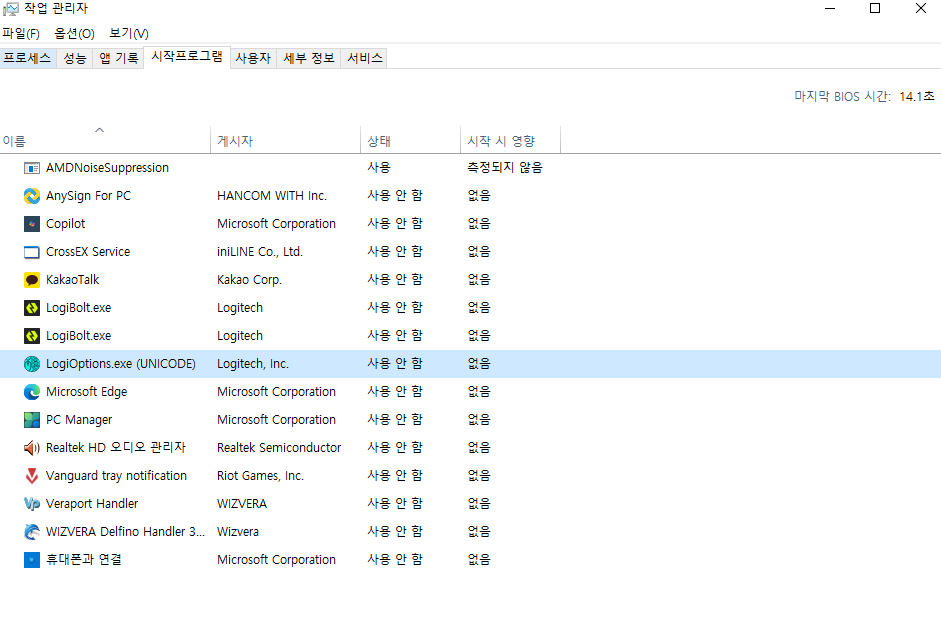Select the Veraport Handler entry

[92, 504]
